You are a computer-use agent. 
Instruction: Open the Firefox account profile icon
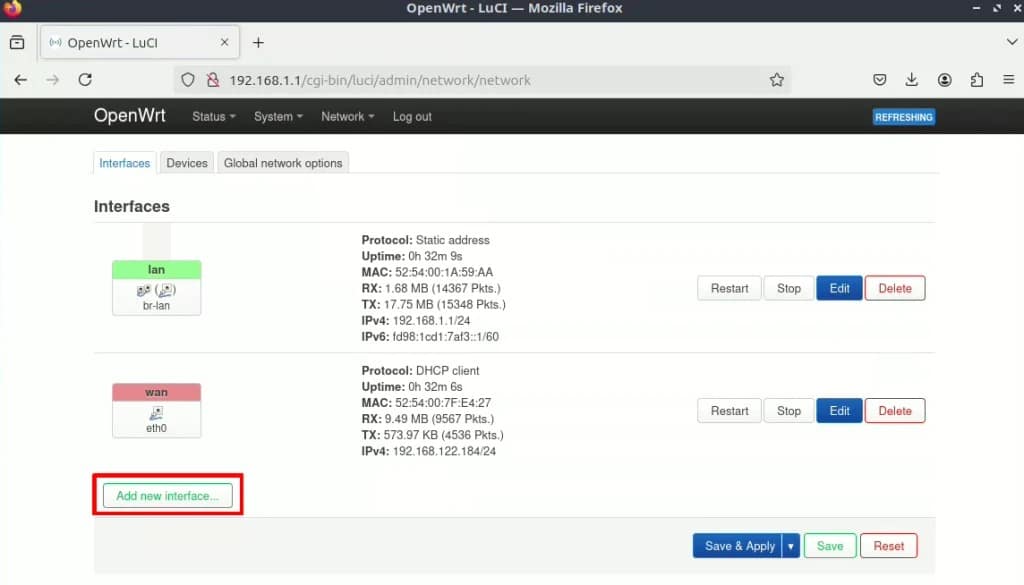click(944, 80)
